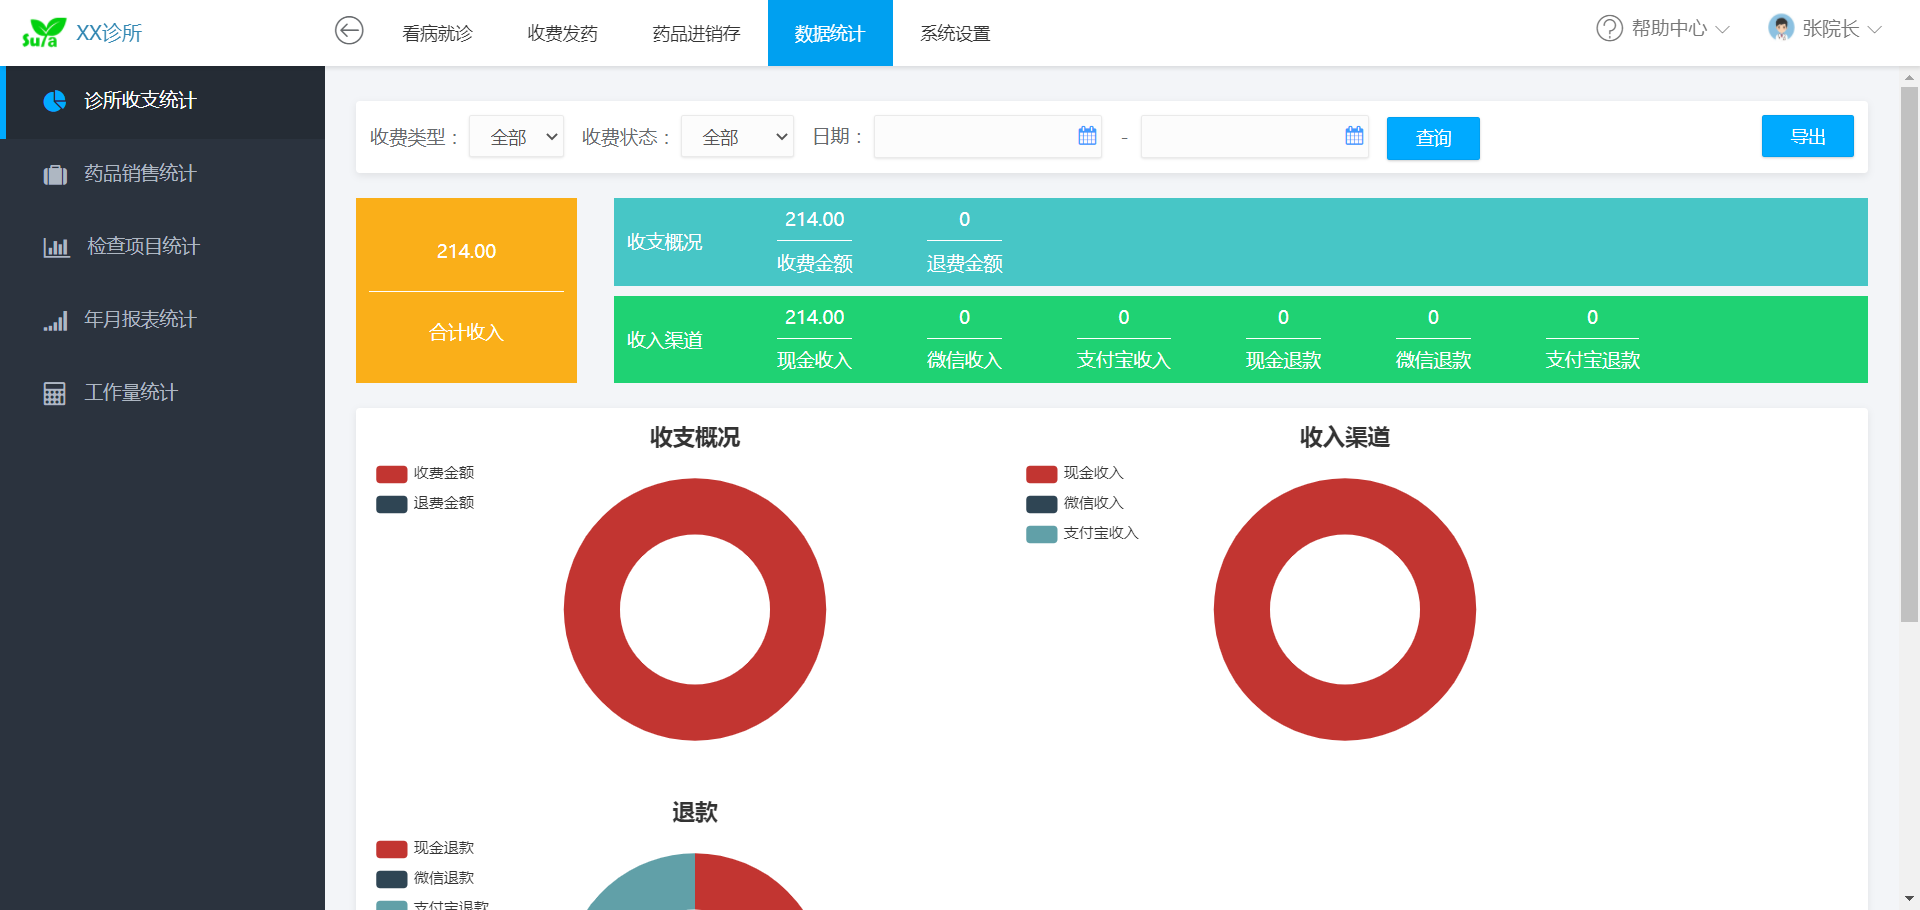1920x910 pixels.
Task: Click the end date input field
Action: [1255, 136]
